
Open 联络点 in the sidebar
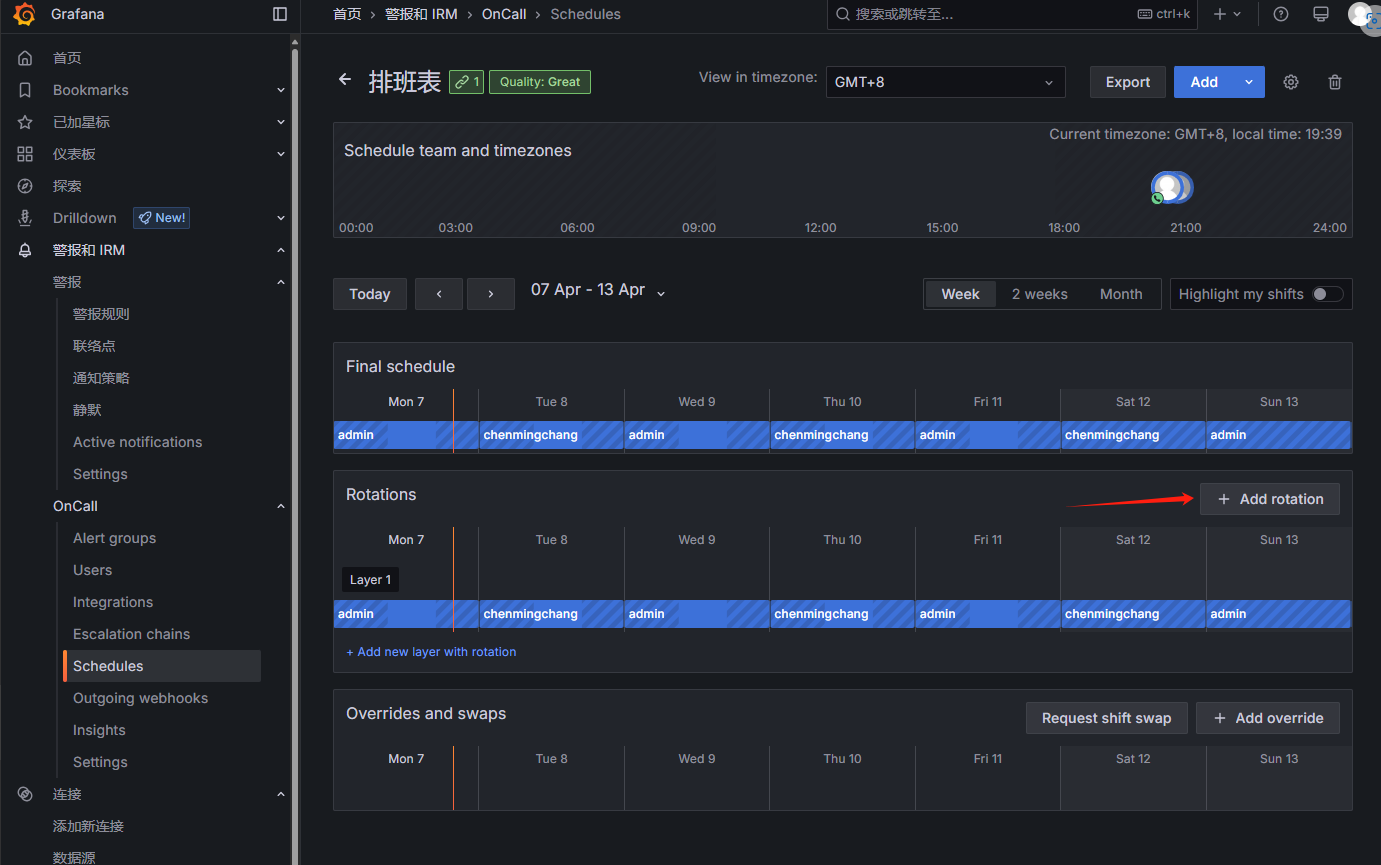point(94,346)
